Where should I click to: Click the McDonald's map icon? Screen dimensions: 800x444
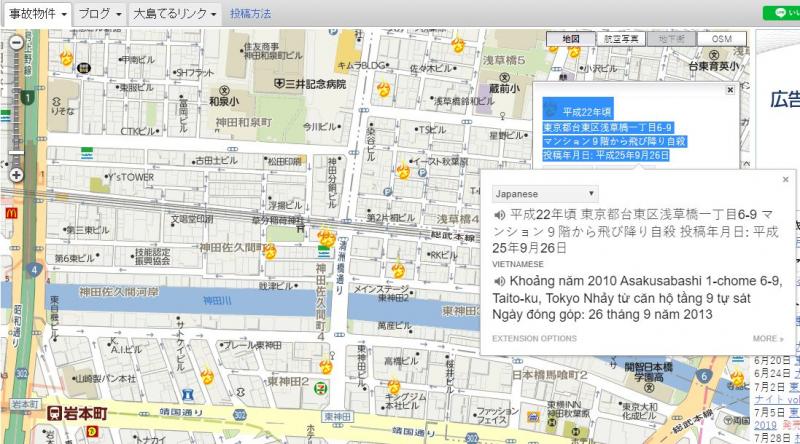11,213
